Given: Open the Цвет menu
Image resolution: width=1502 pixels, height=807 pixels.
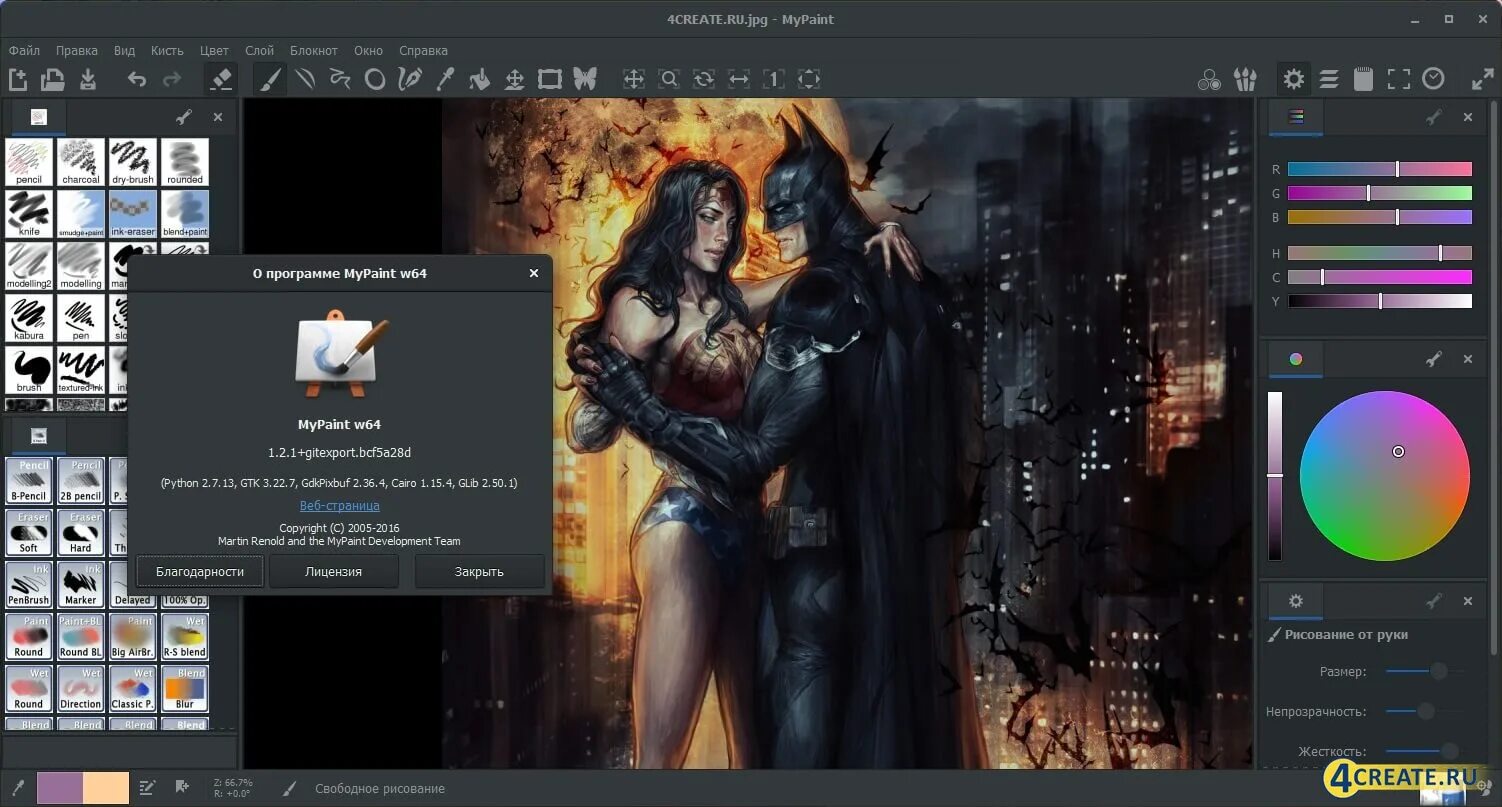Looking at the screenshot, I should 214,50.
